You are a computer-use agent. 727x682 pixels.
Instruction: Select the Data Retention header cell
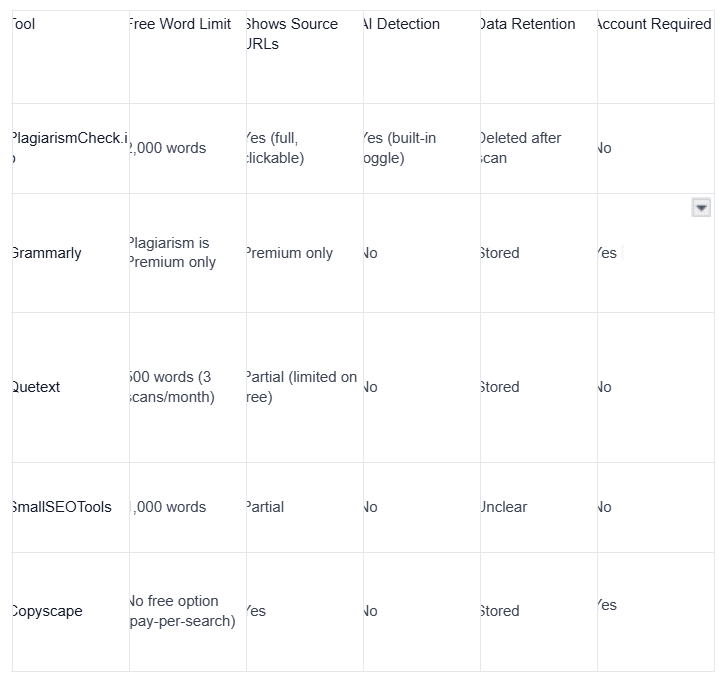pos(539,57)
